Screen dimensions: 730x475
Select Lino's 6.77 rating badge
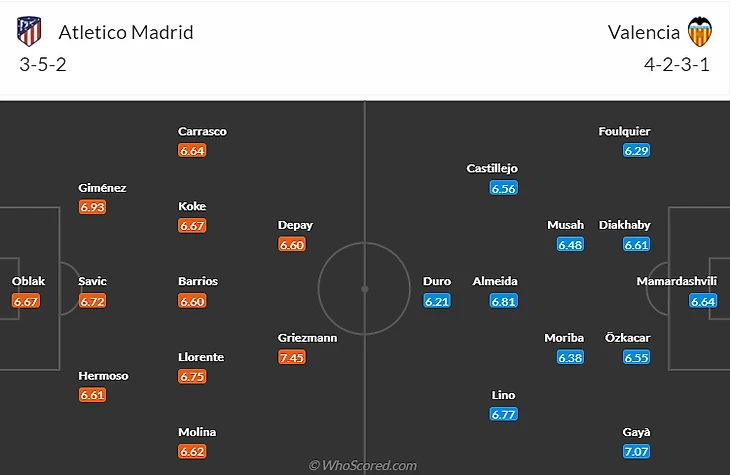click(x=504, y=414)
